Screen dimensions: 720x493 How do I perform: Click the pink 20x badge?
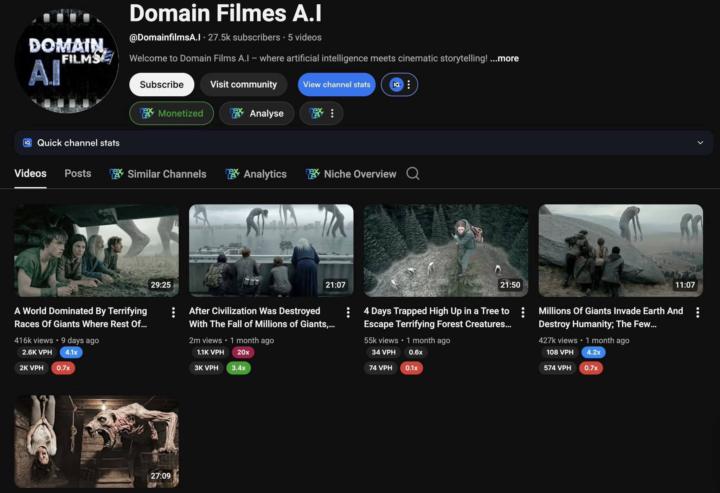pyautogui.click(x=243, y=353)
